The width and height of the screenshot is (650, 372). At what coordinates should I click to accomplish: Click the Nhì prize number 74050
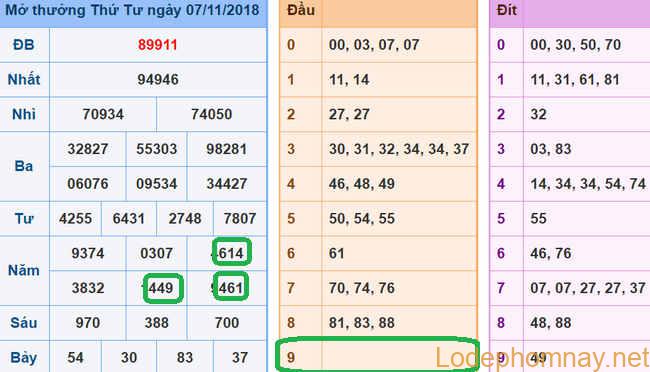click(211, 114)
